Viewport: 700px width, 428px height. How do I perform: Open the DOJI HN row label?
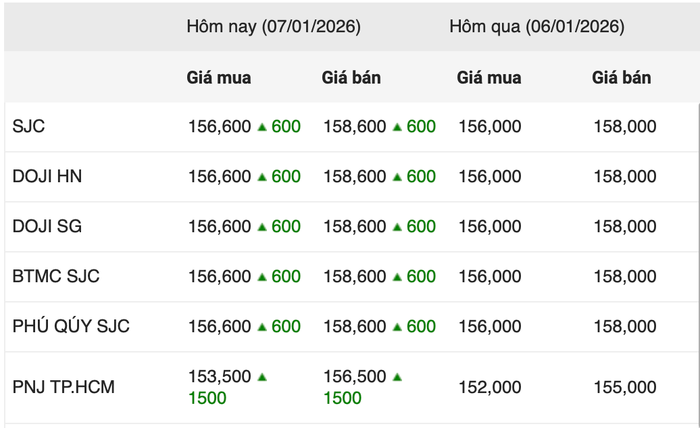coord(47,177)
